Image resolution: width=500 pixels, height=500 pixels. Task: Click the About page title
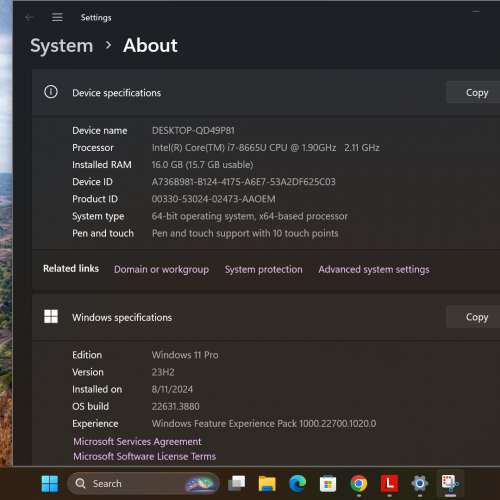(x=150, y=45)
